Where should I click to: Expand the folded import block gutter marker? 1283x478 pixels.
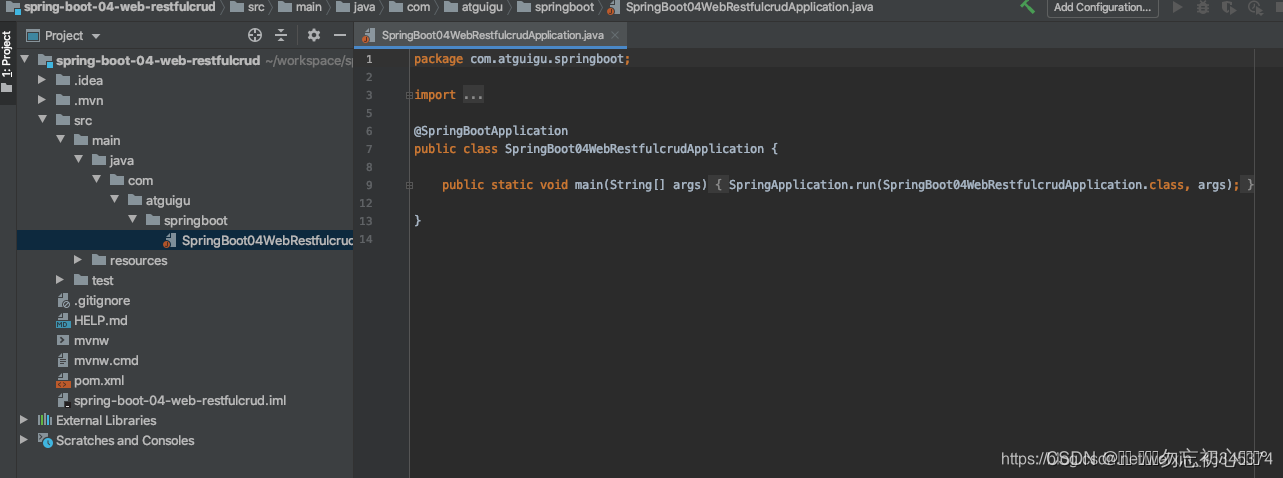tap(408, 95)
